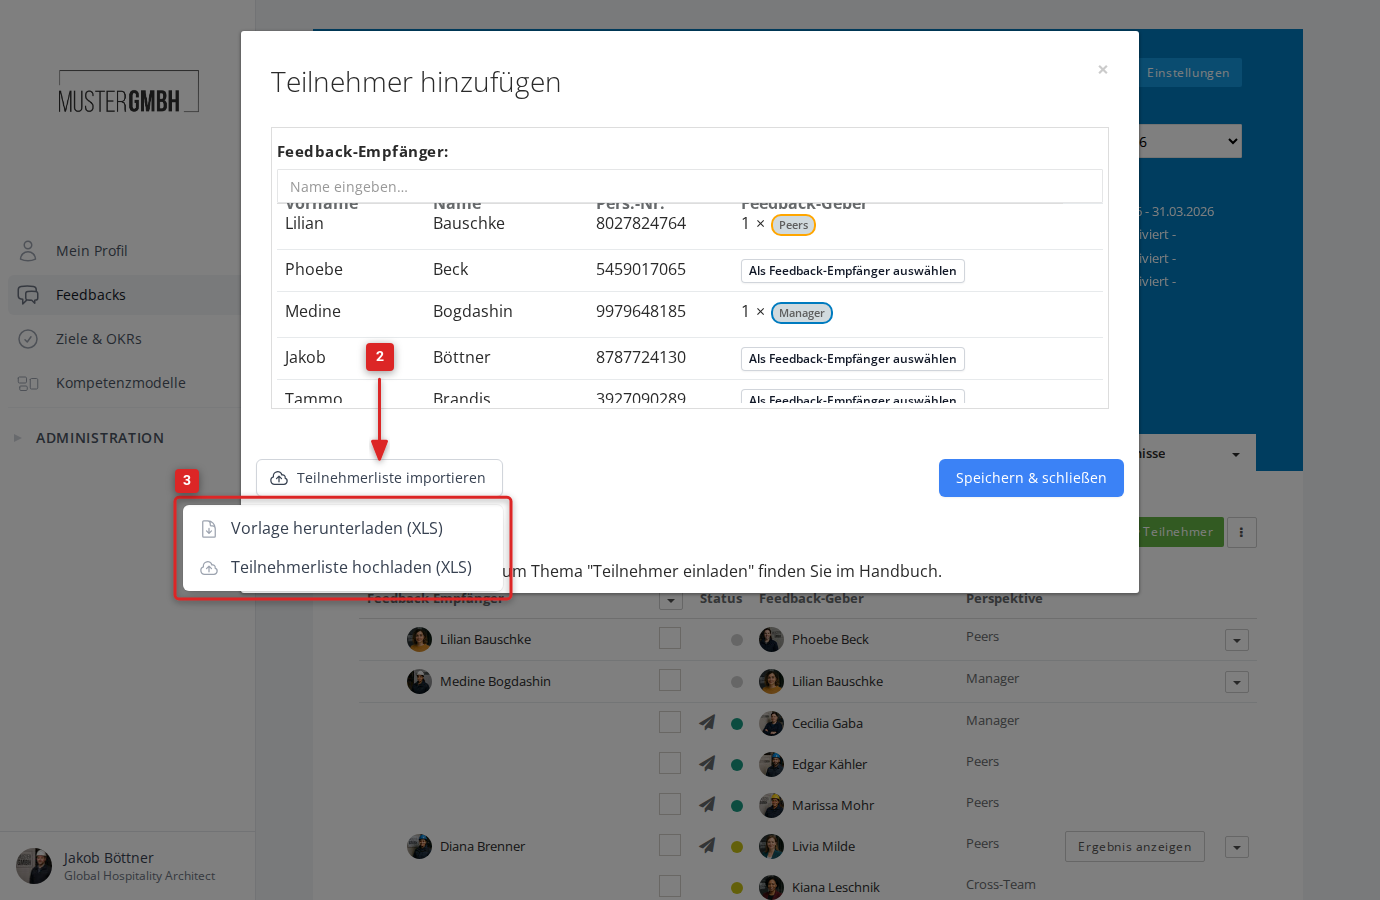Viewport: 1380px width, 900px height.
Task: Open Kompetenzmodelle menu item
Action: [120, 383]
